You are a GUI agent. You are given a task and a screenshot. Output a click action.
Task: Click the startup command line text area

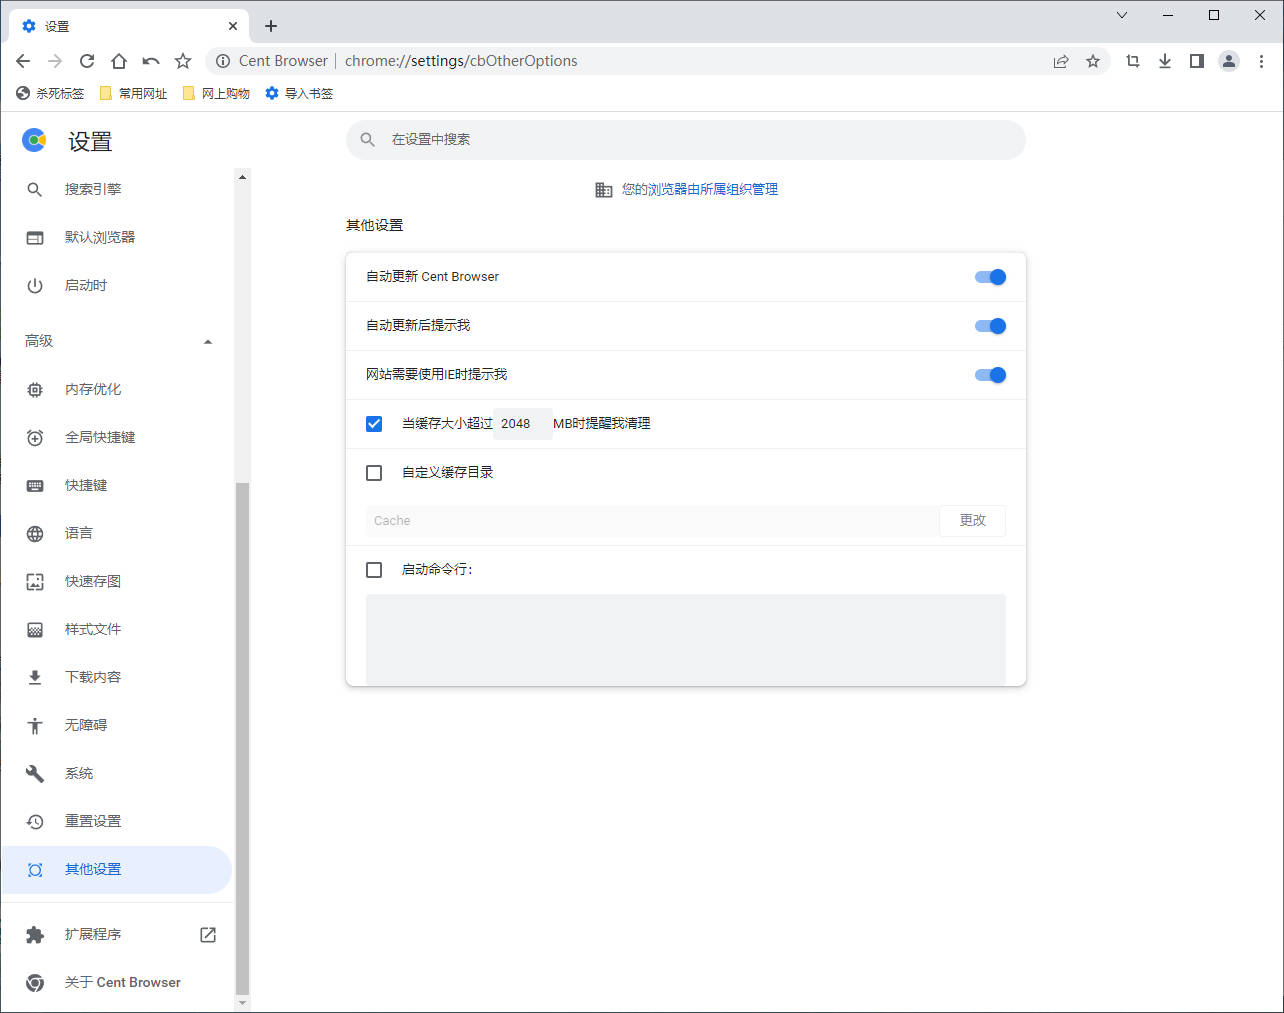[686, 640]
